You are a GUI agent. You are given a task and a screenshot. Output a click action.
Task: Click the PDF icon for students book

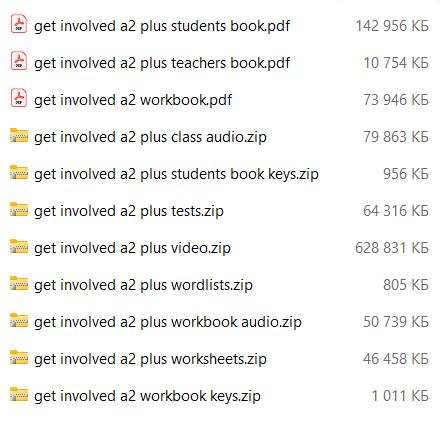[x=19, y=24]
